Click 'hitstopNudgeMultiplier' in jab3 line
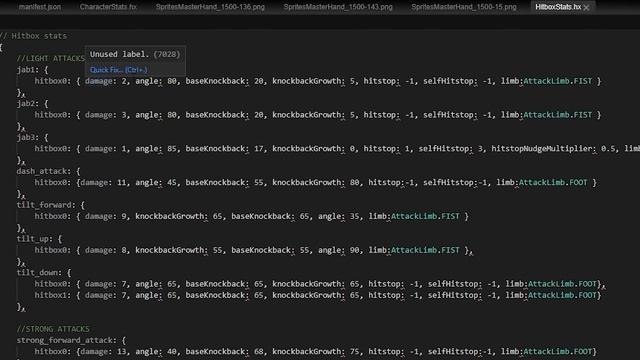Screen dimensions: 640x360 click(x=542, y=149)
